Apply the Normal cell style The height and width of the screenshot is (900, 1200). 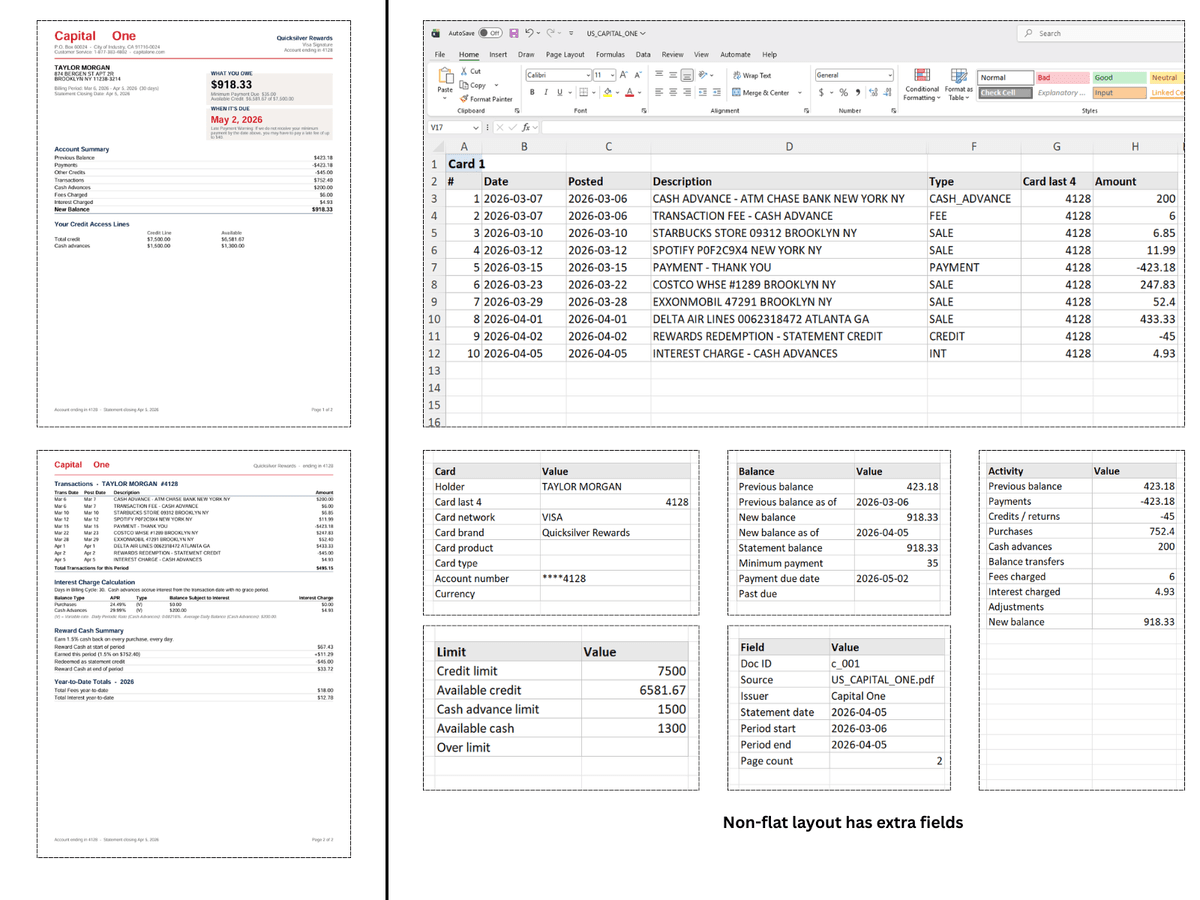(x=1006, y=77)
